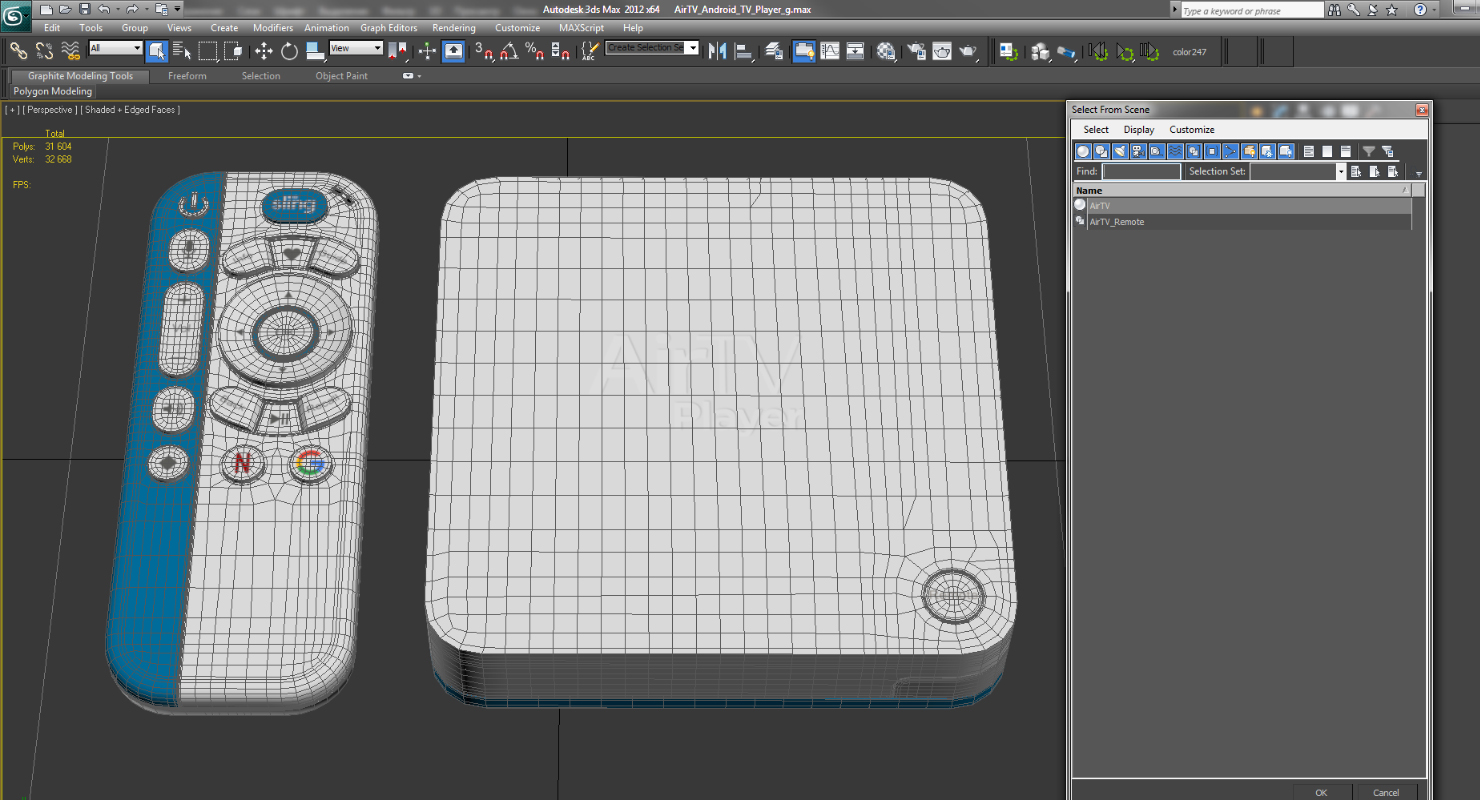Click OK in Select From Scene dialog
1480x800 pixels.
pos(1321,792)
